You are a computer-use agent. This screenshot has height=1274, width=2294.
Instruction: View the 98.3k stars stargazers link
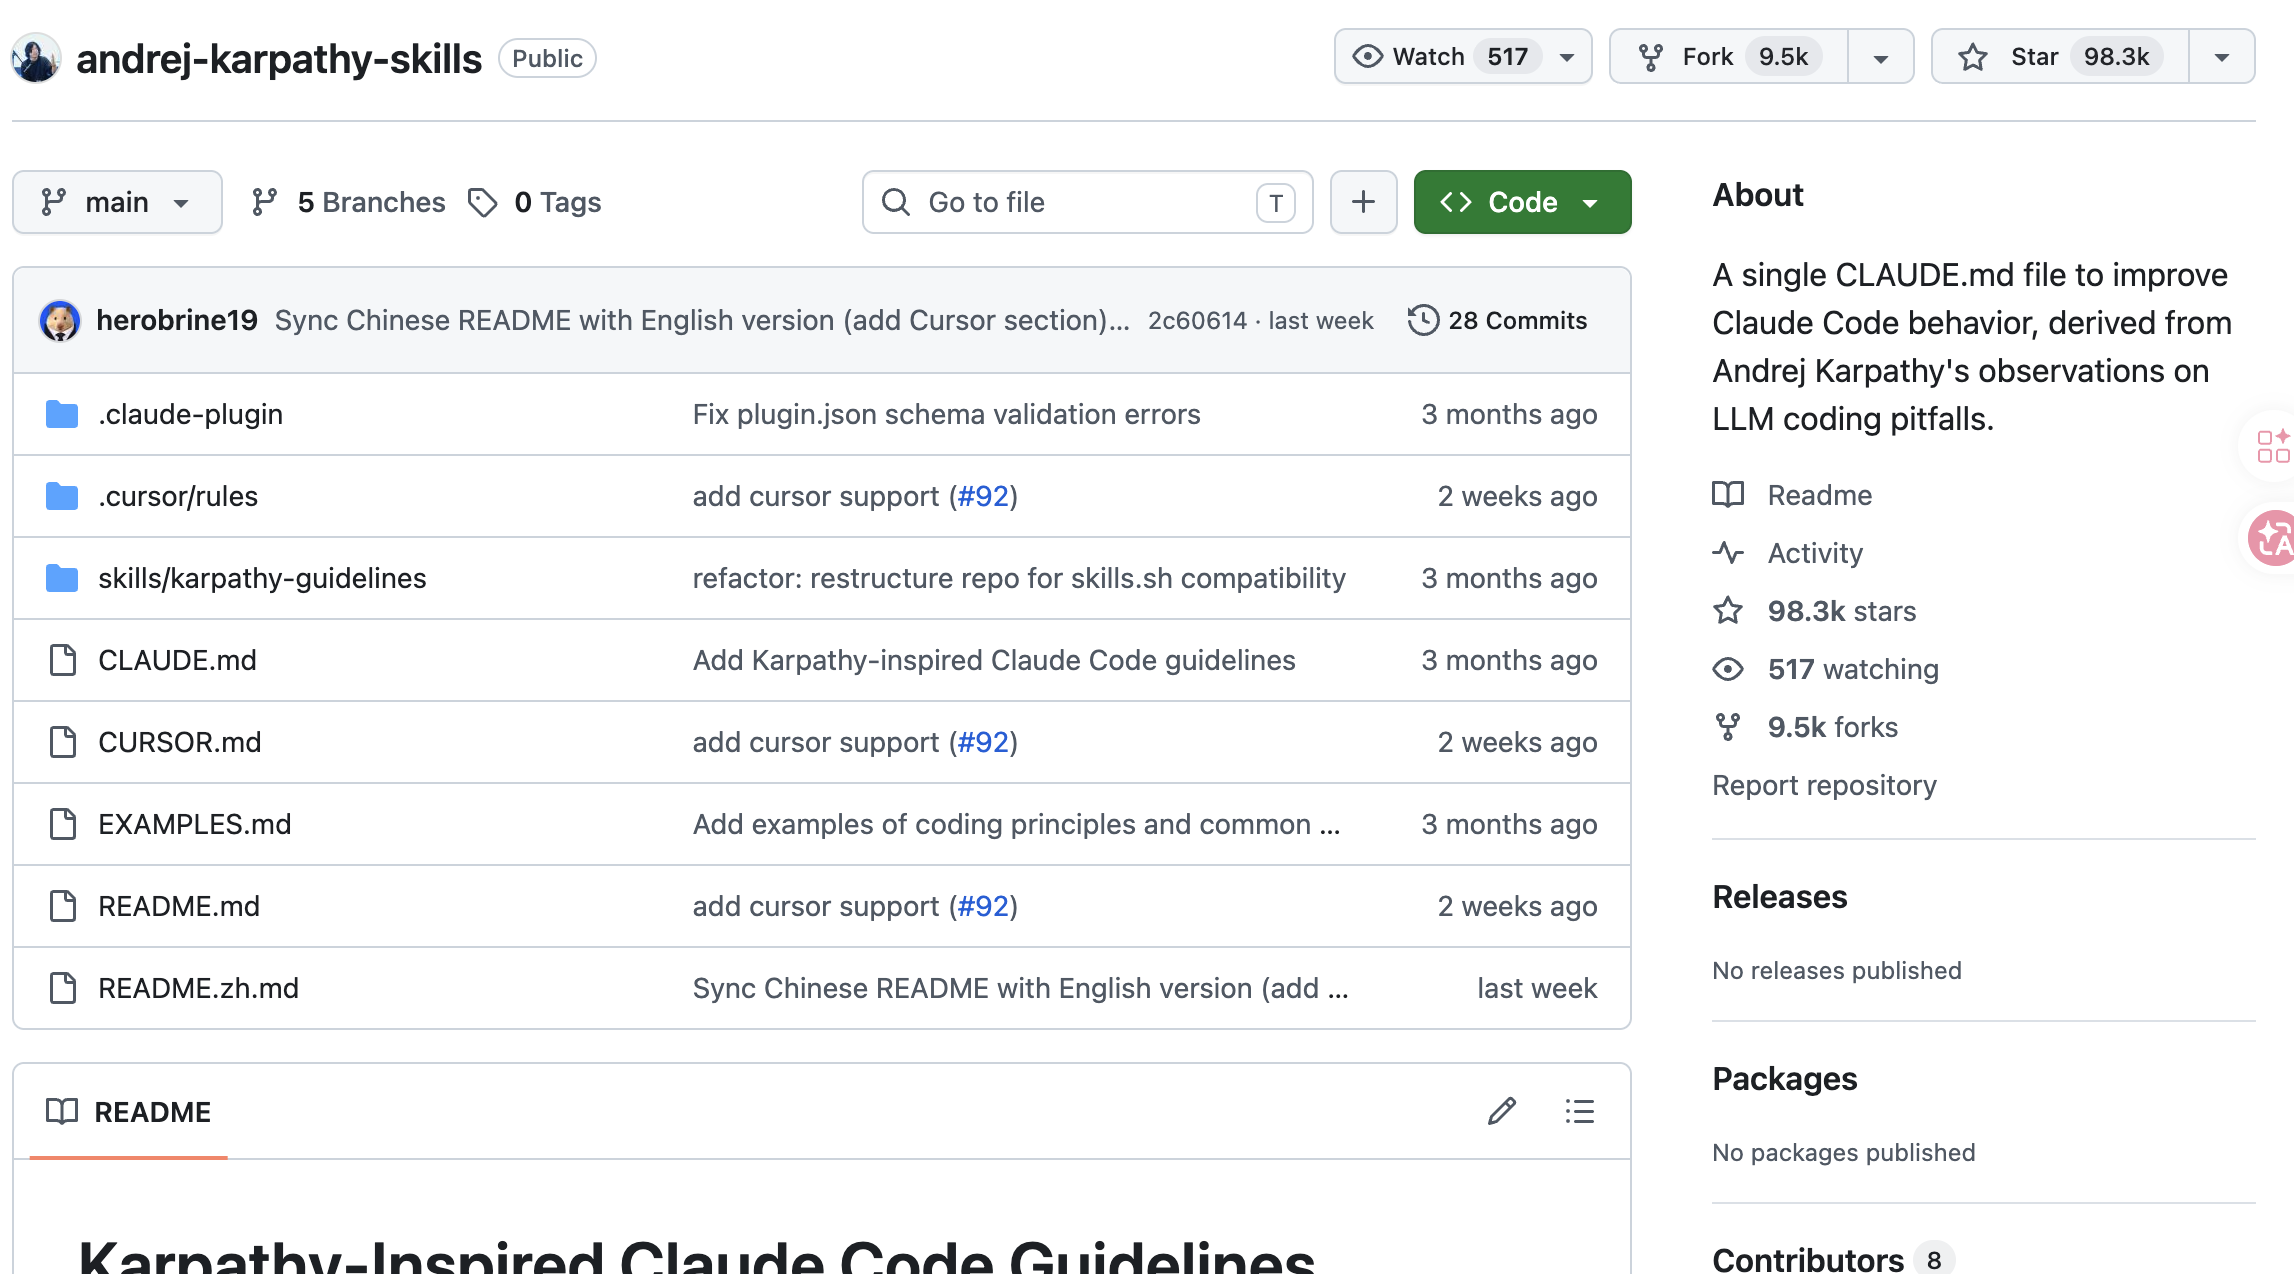point(1841,611)
